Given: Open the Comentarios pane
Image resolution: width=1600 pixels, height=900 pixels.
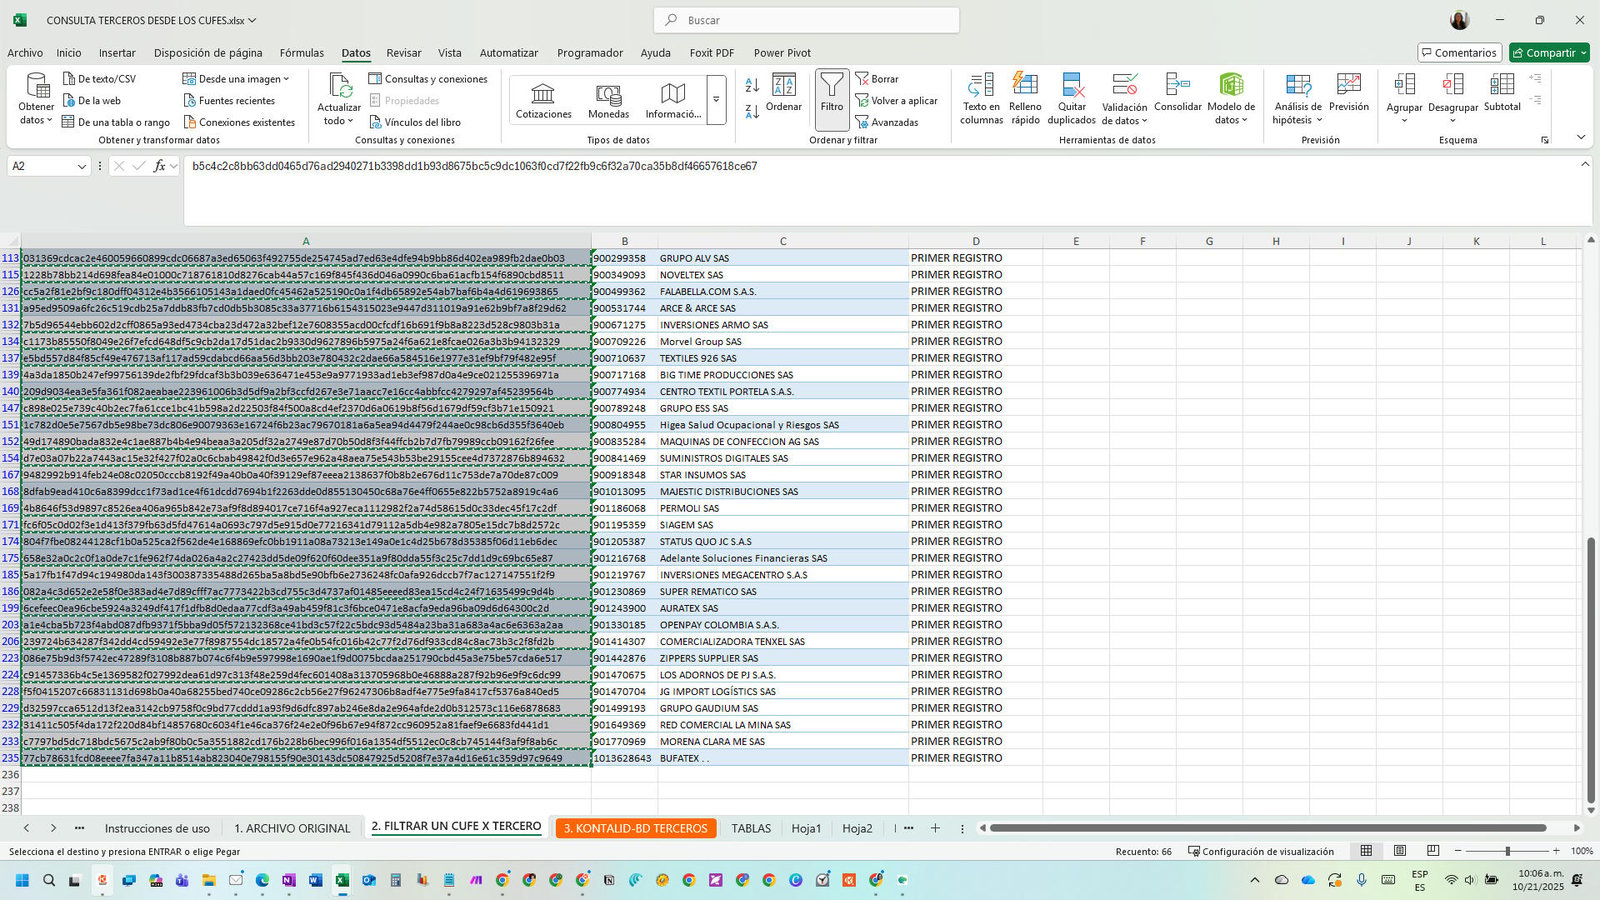Looking at the screenshot, I should 1459,53.
